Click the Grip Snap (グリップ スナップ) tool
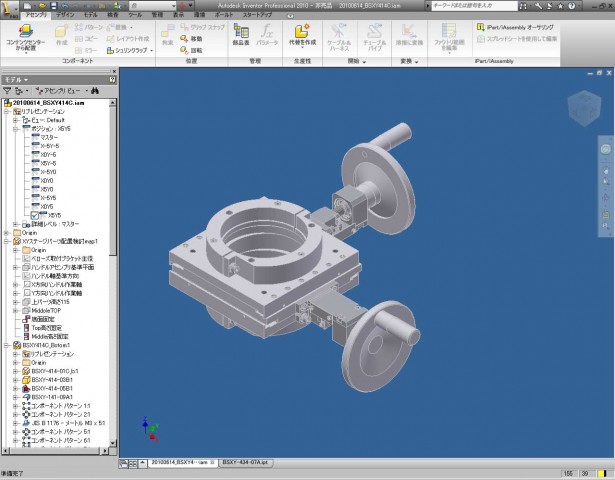 coord(202,27)
